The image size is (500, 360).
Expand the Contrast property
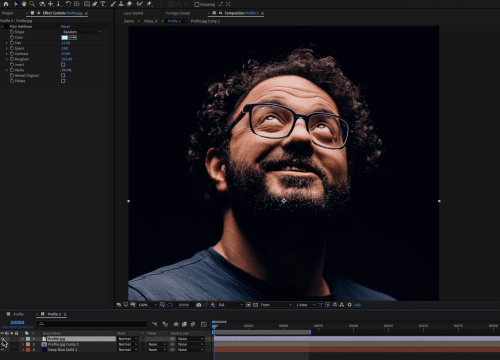[x=6, y=54]
